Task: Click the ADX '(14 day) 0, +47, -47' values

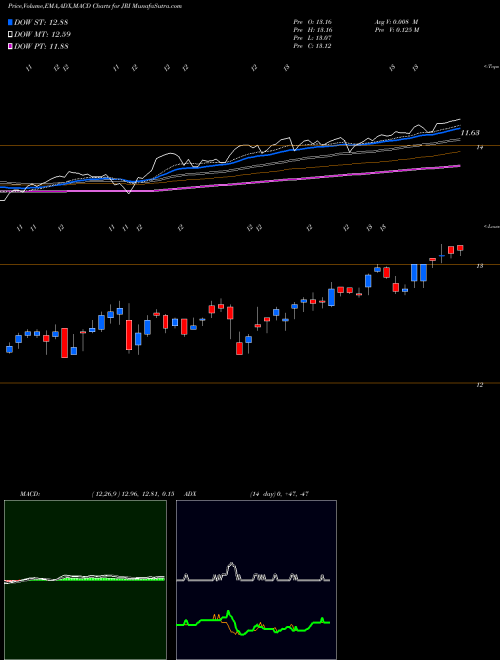Action: (279, 494)
